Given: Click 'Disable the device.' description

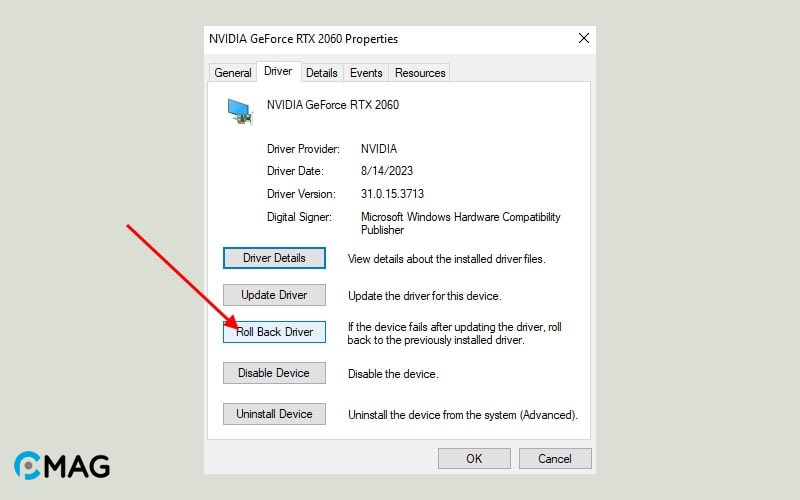Looking at the screenshot, I should [x=393, y=374].
